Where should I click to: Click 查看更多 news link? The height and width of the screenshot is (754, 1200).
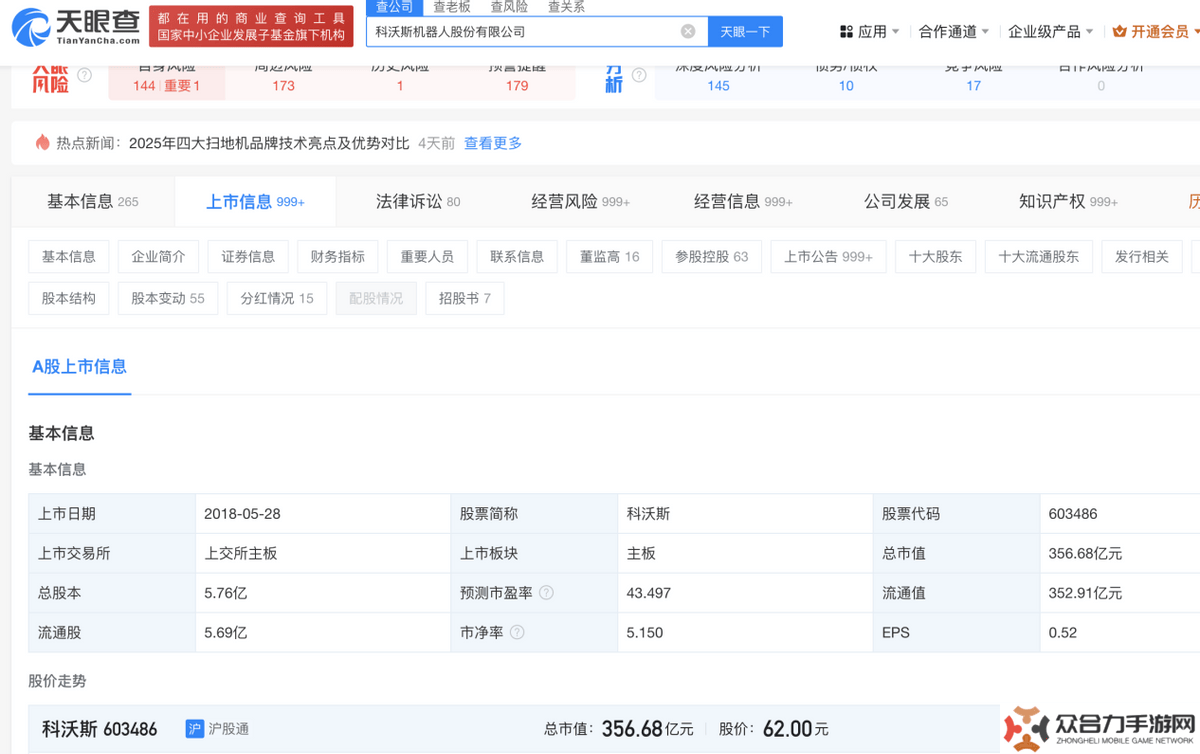[493, 143]
